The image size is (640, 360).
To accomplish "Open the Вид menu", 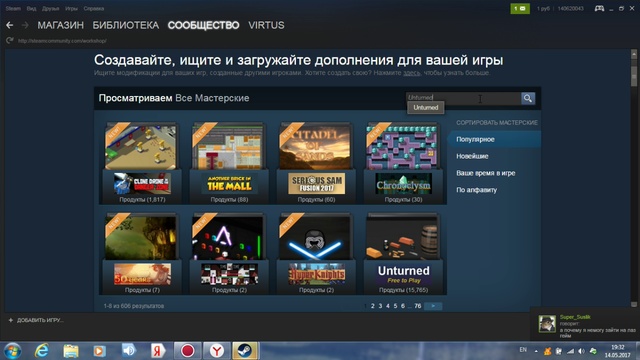I will click(31, 9).
